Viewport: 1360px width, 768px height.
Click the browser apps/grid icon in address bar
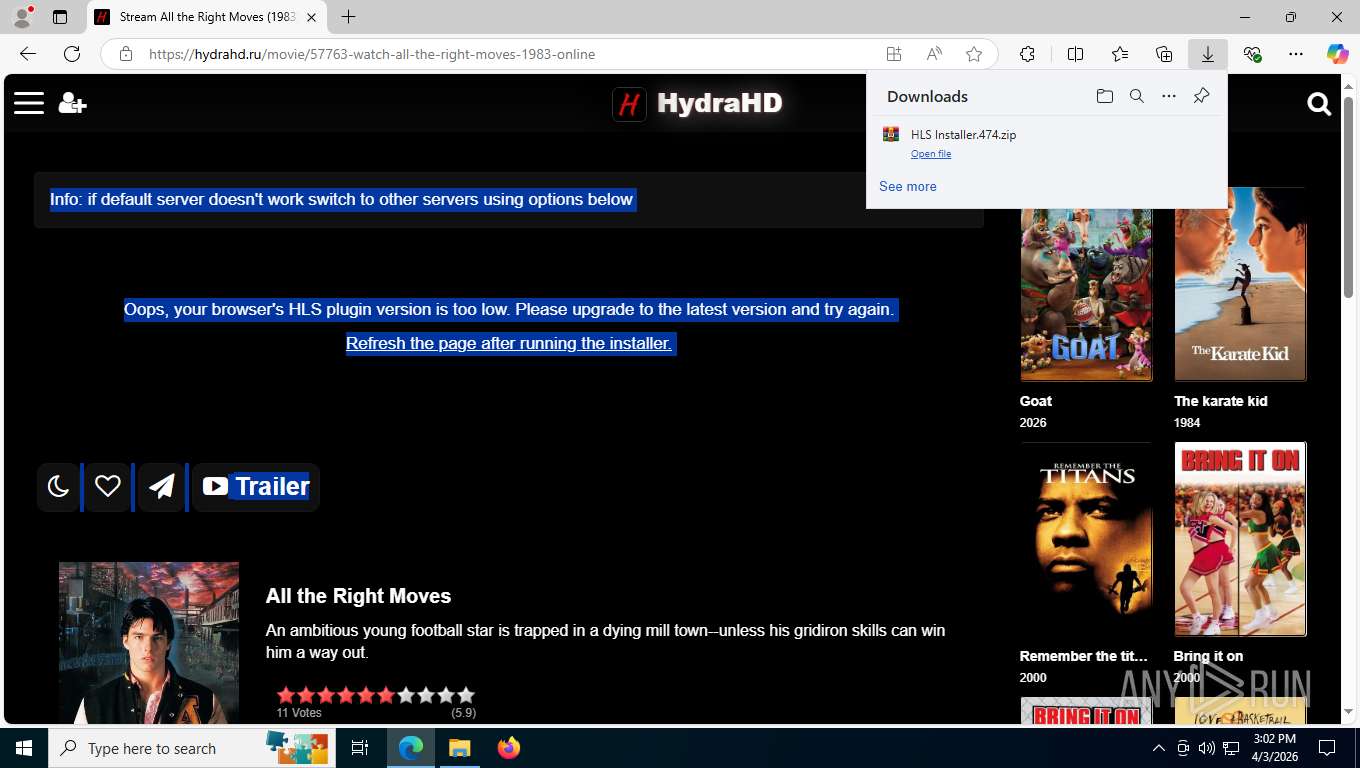[893, 54]
